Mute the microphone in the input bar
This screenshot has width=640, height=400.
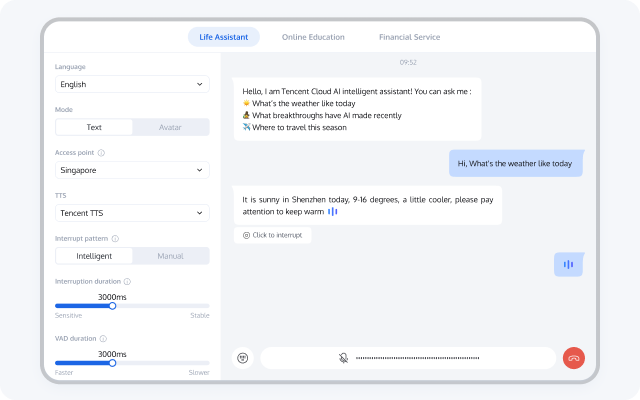[x=343, y=358]
